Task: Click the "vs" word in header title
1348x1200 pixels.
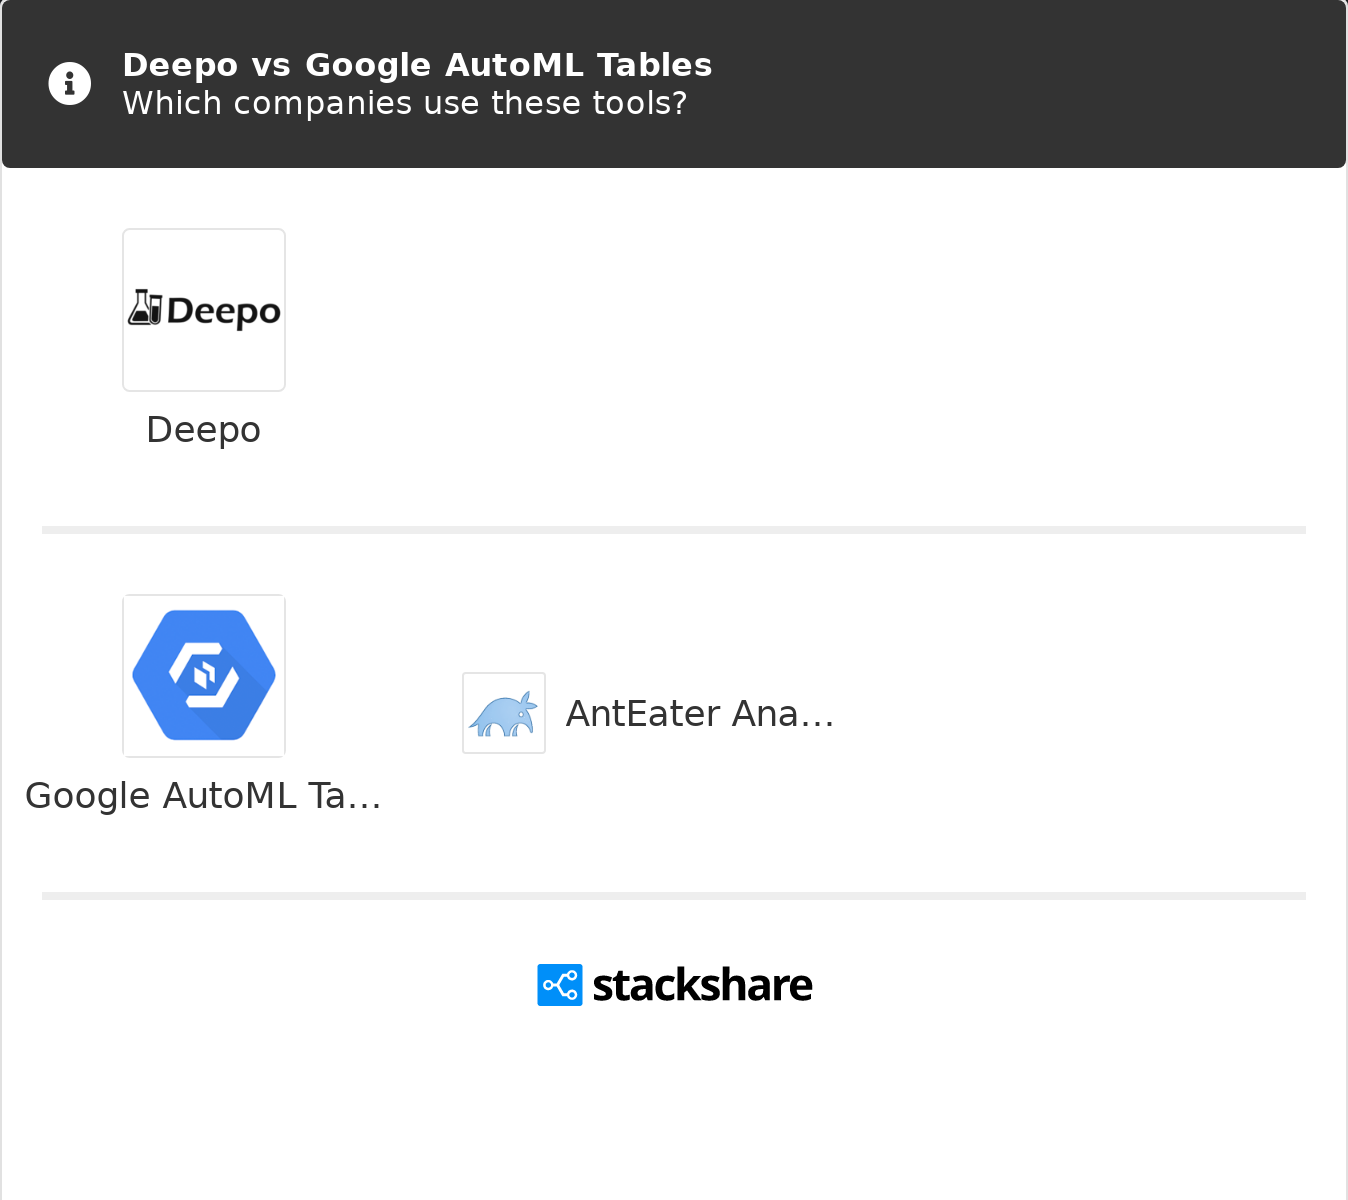Action: pyautogui.click(x=271, y=65)
